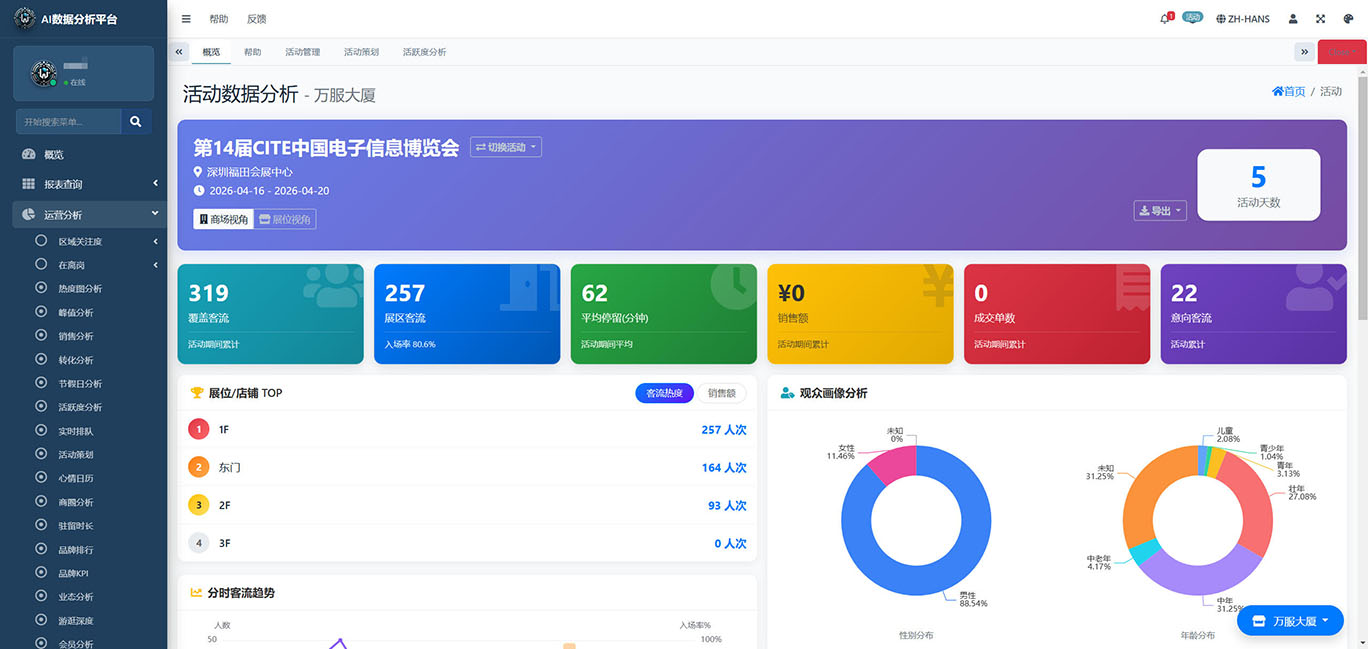Click the 5 活动天数 card

click(x=1258, y=185)
